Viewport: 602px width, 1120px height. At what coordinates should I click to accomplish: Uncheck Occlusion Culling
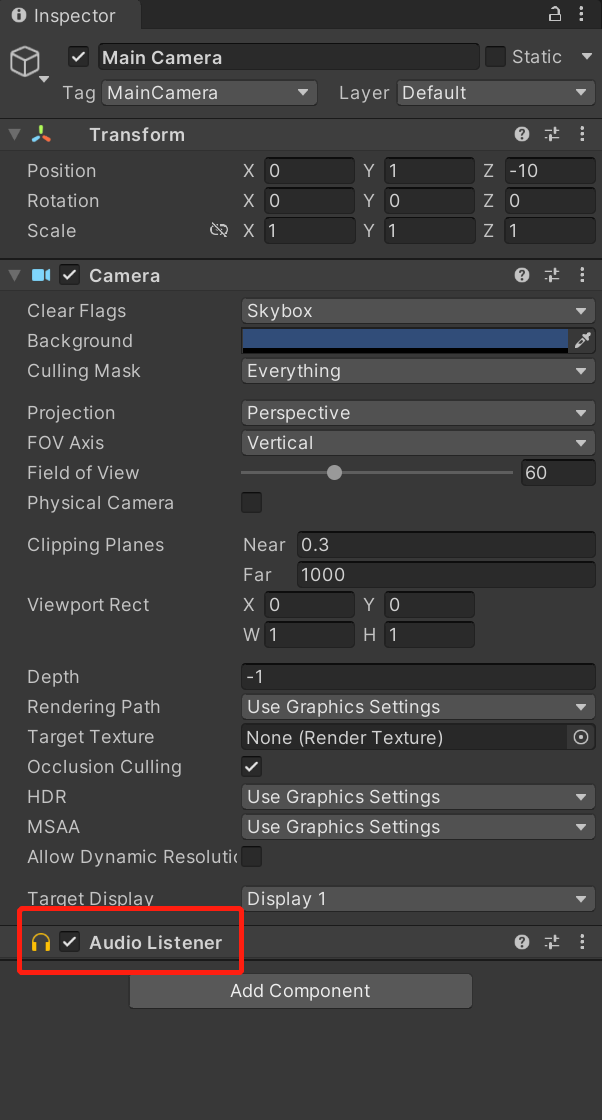[x=252, y=767]
